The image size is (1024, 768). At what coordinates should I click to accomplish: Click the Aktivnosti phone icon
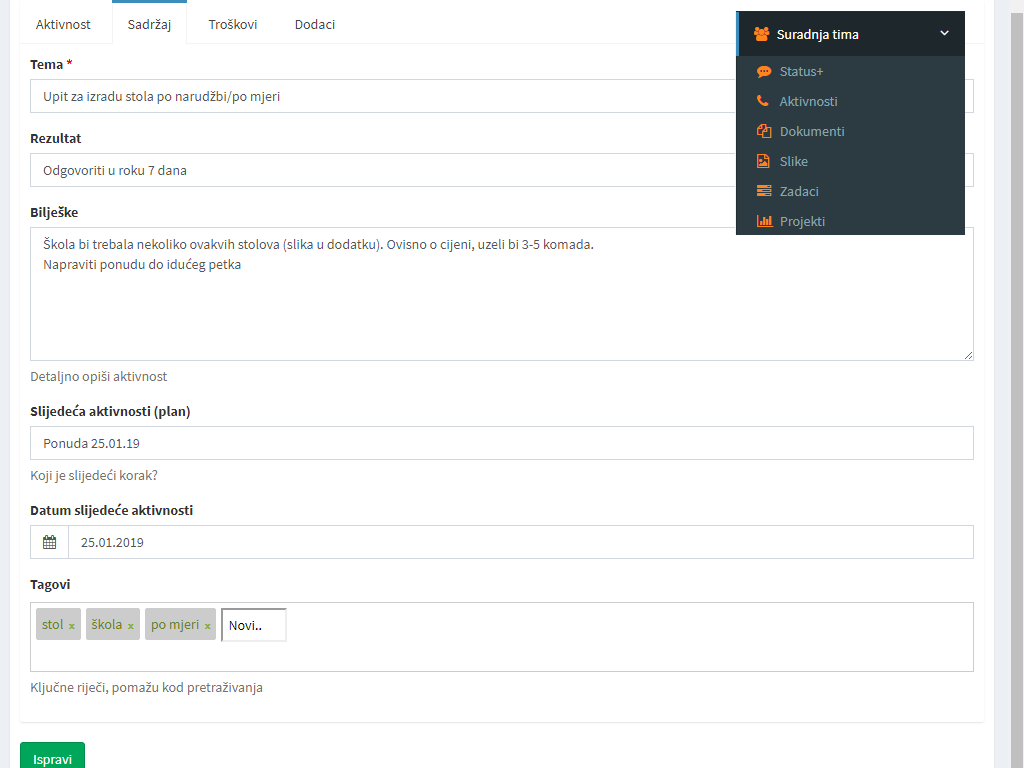763,101
